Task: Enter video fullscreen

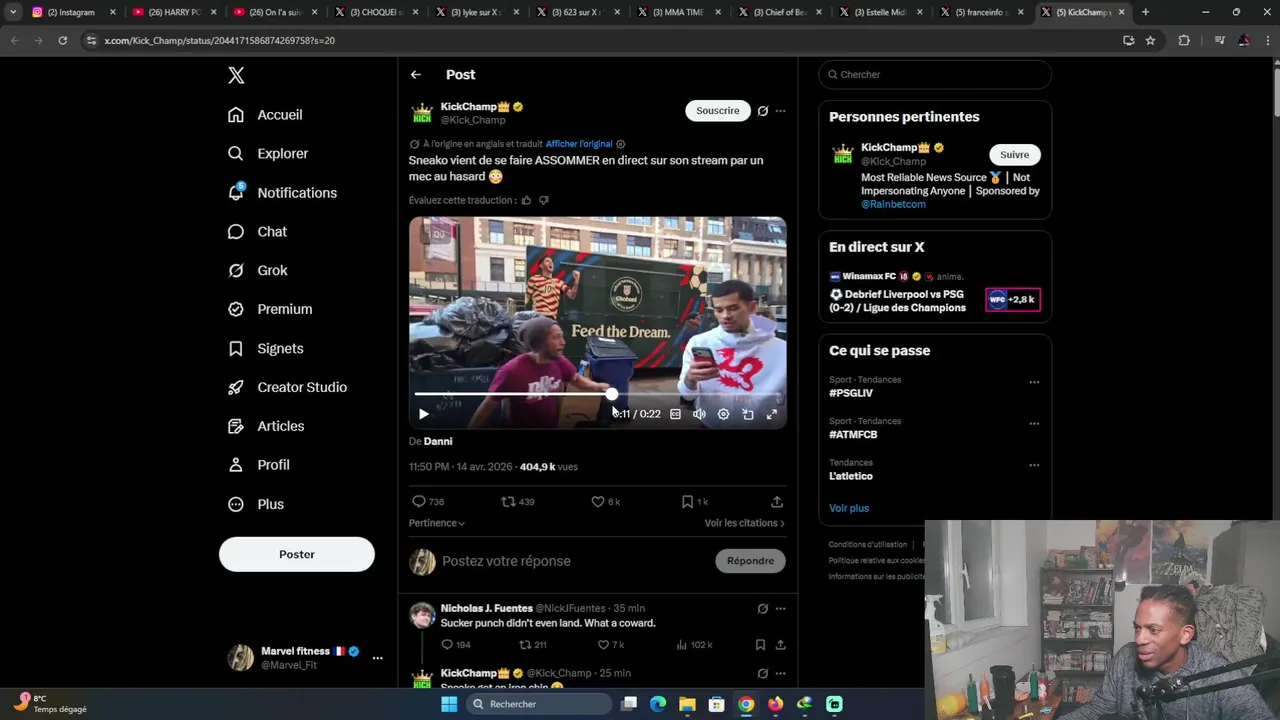Action: click(x=771, y=414)
